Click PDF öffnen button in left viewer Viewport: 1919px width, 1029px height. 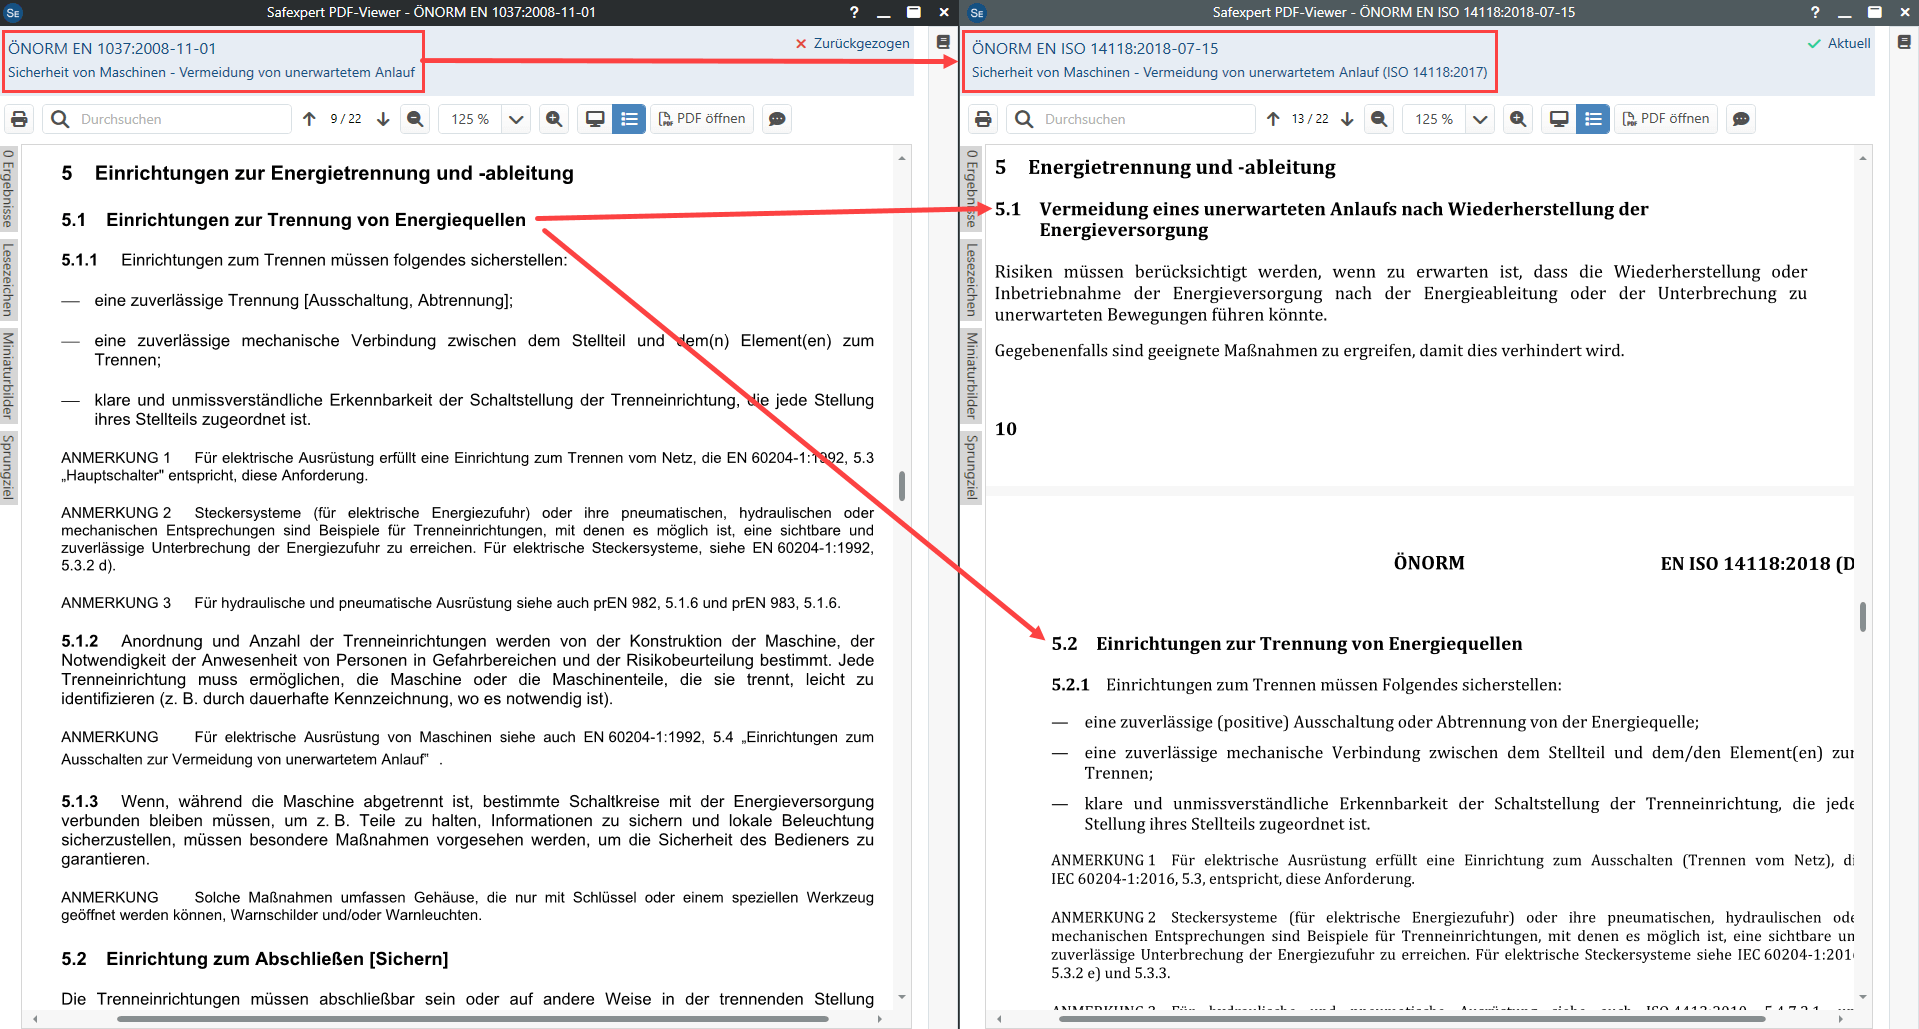tap(702, 119)
